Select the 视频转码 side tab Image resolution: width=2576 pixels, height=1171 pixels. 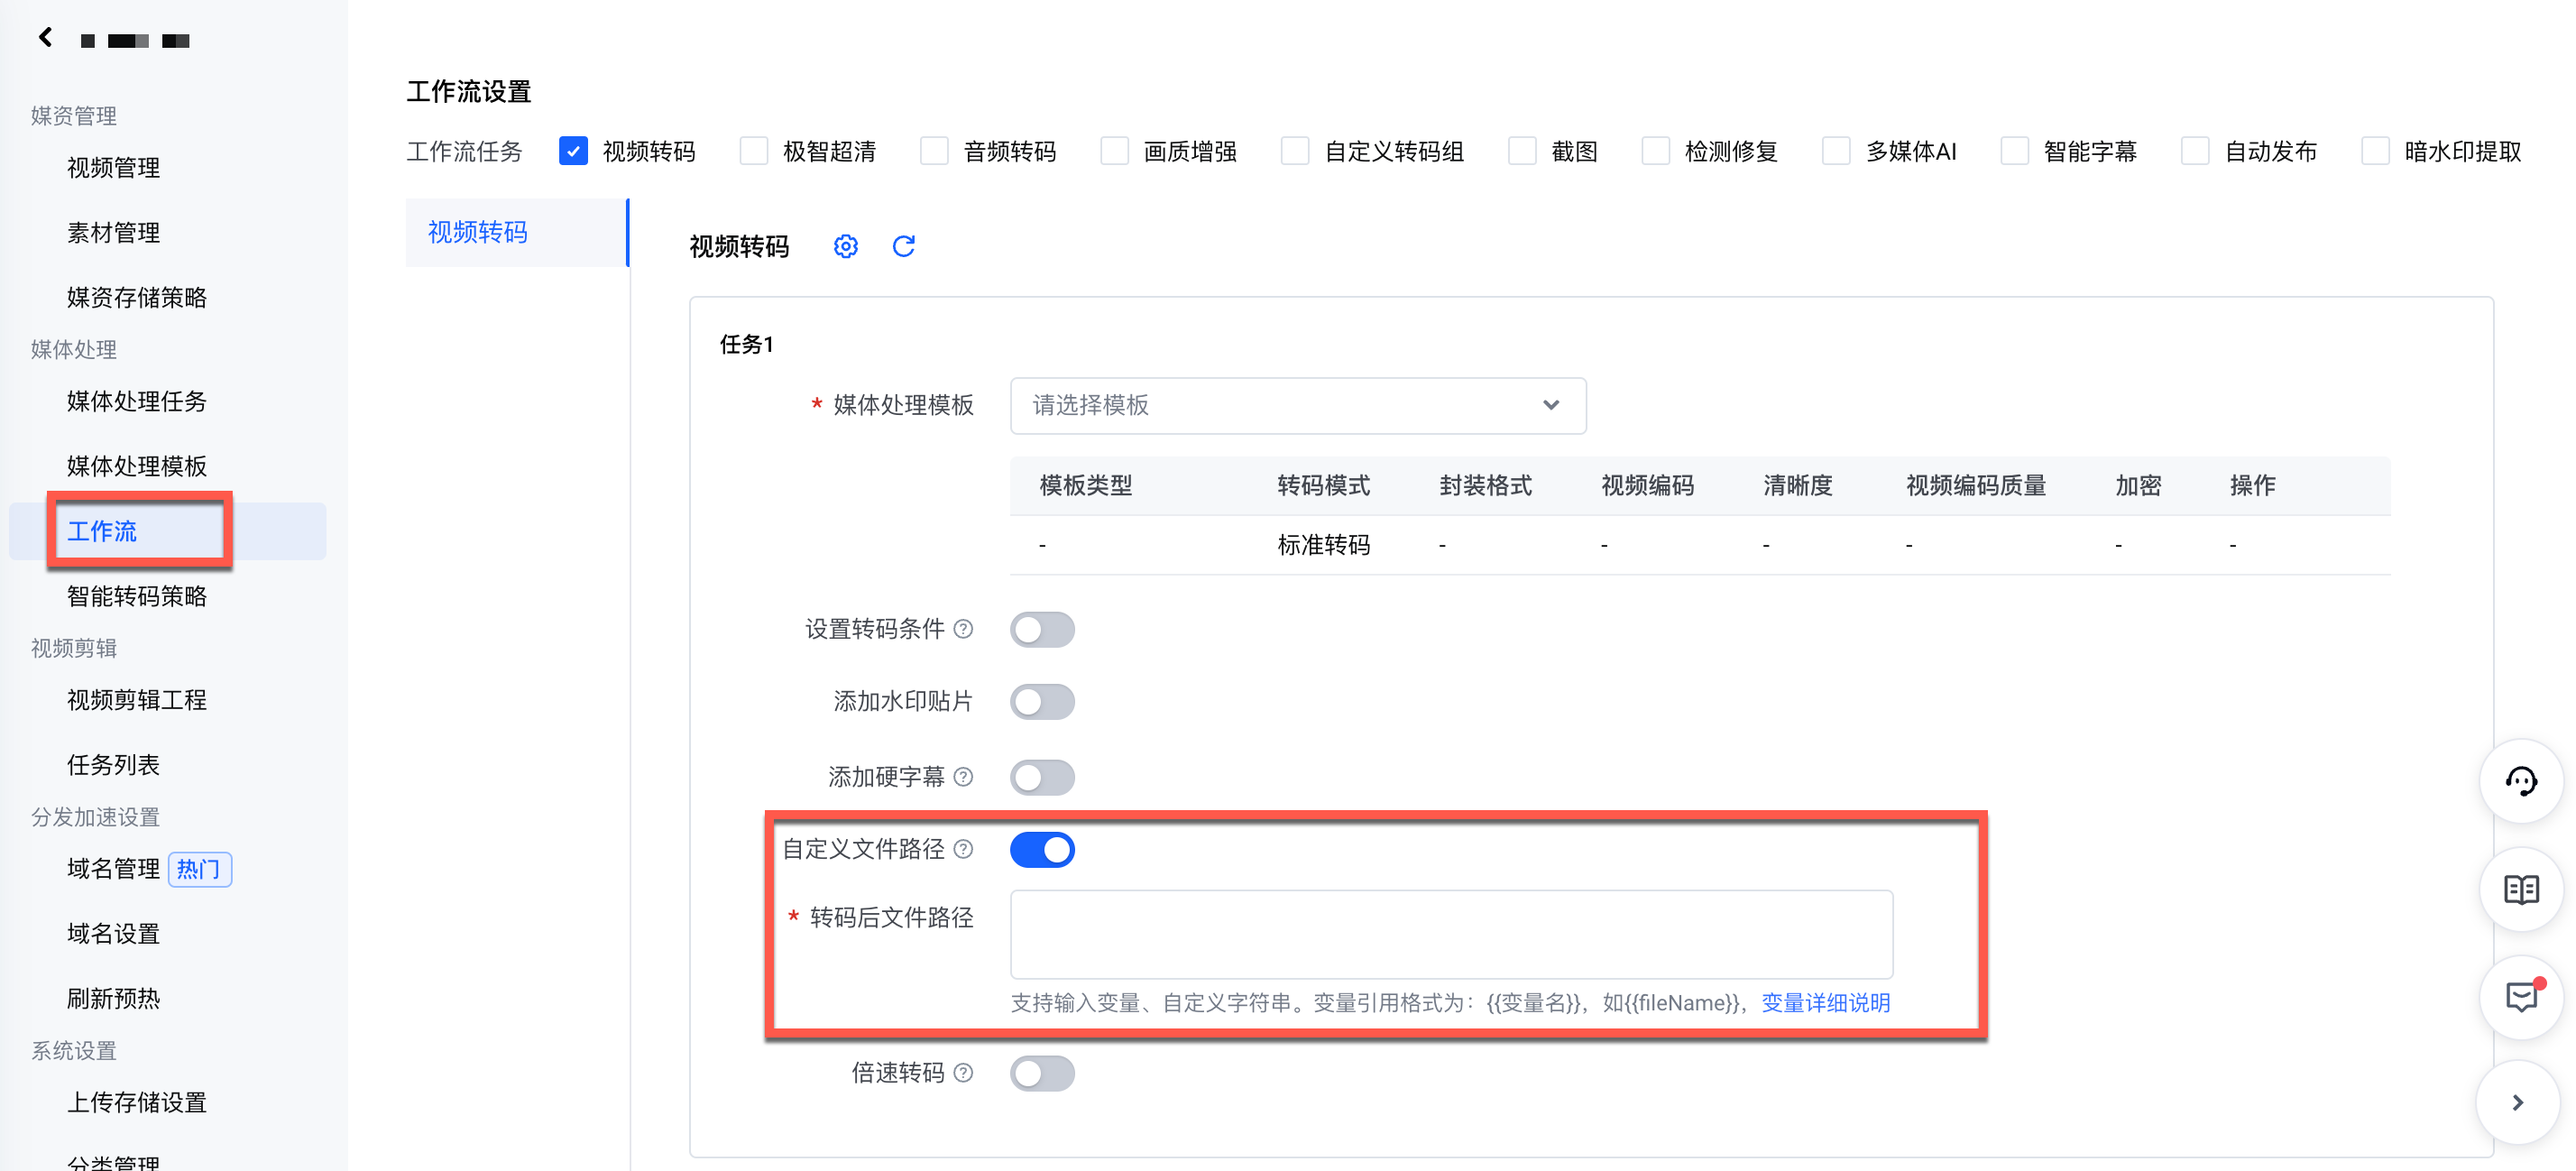pos(517,232)
